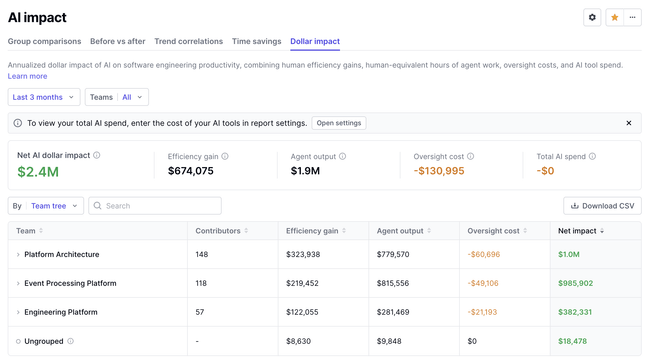Screen dimensions: 650x362
Task: Click the $281,469 agent output cell
Action: [393, 312]
